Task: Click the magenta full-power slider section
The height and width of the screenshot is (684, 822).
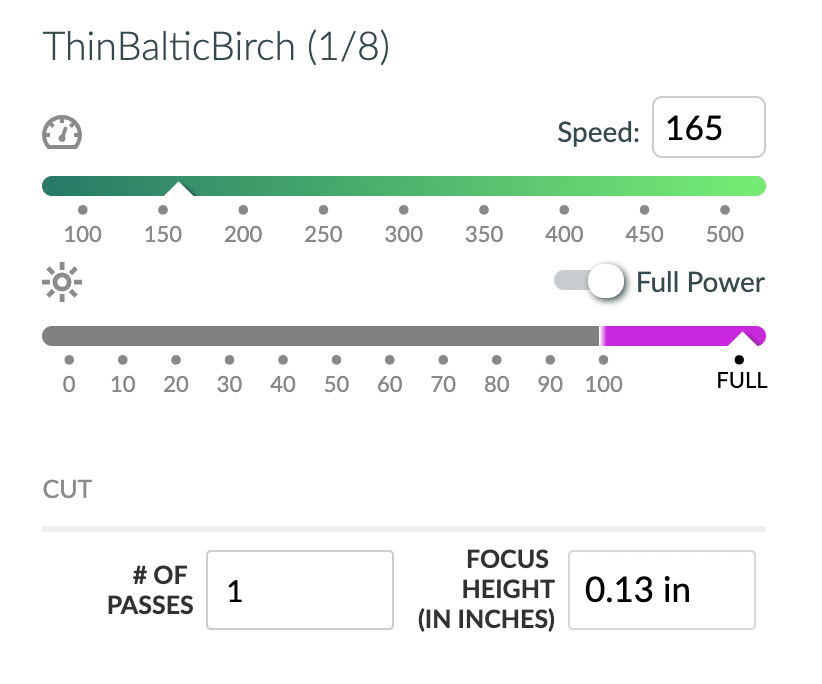Action: click(683, 336)
